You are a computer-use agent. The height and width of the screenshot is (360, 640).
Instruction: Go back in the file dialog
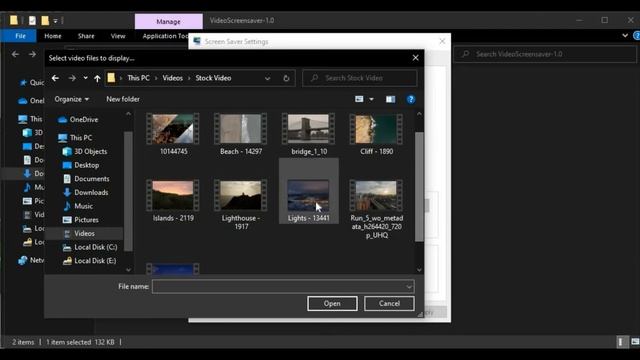coord(56,78)
